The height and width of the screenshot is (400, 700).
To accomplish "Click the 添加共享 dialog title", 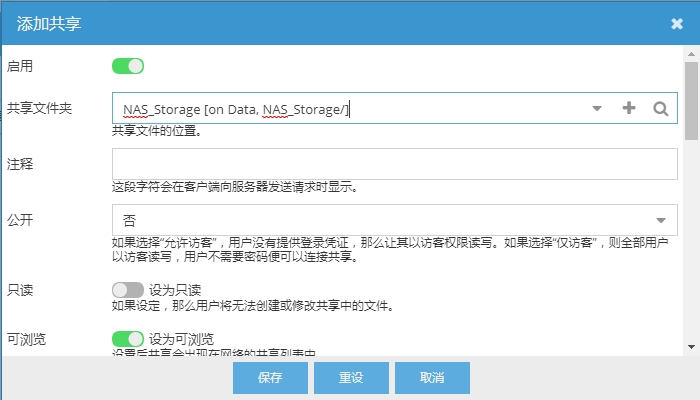I will coord(49,24).
